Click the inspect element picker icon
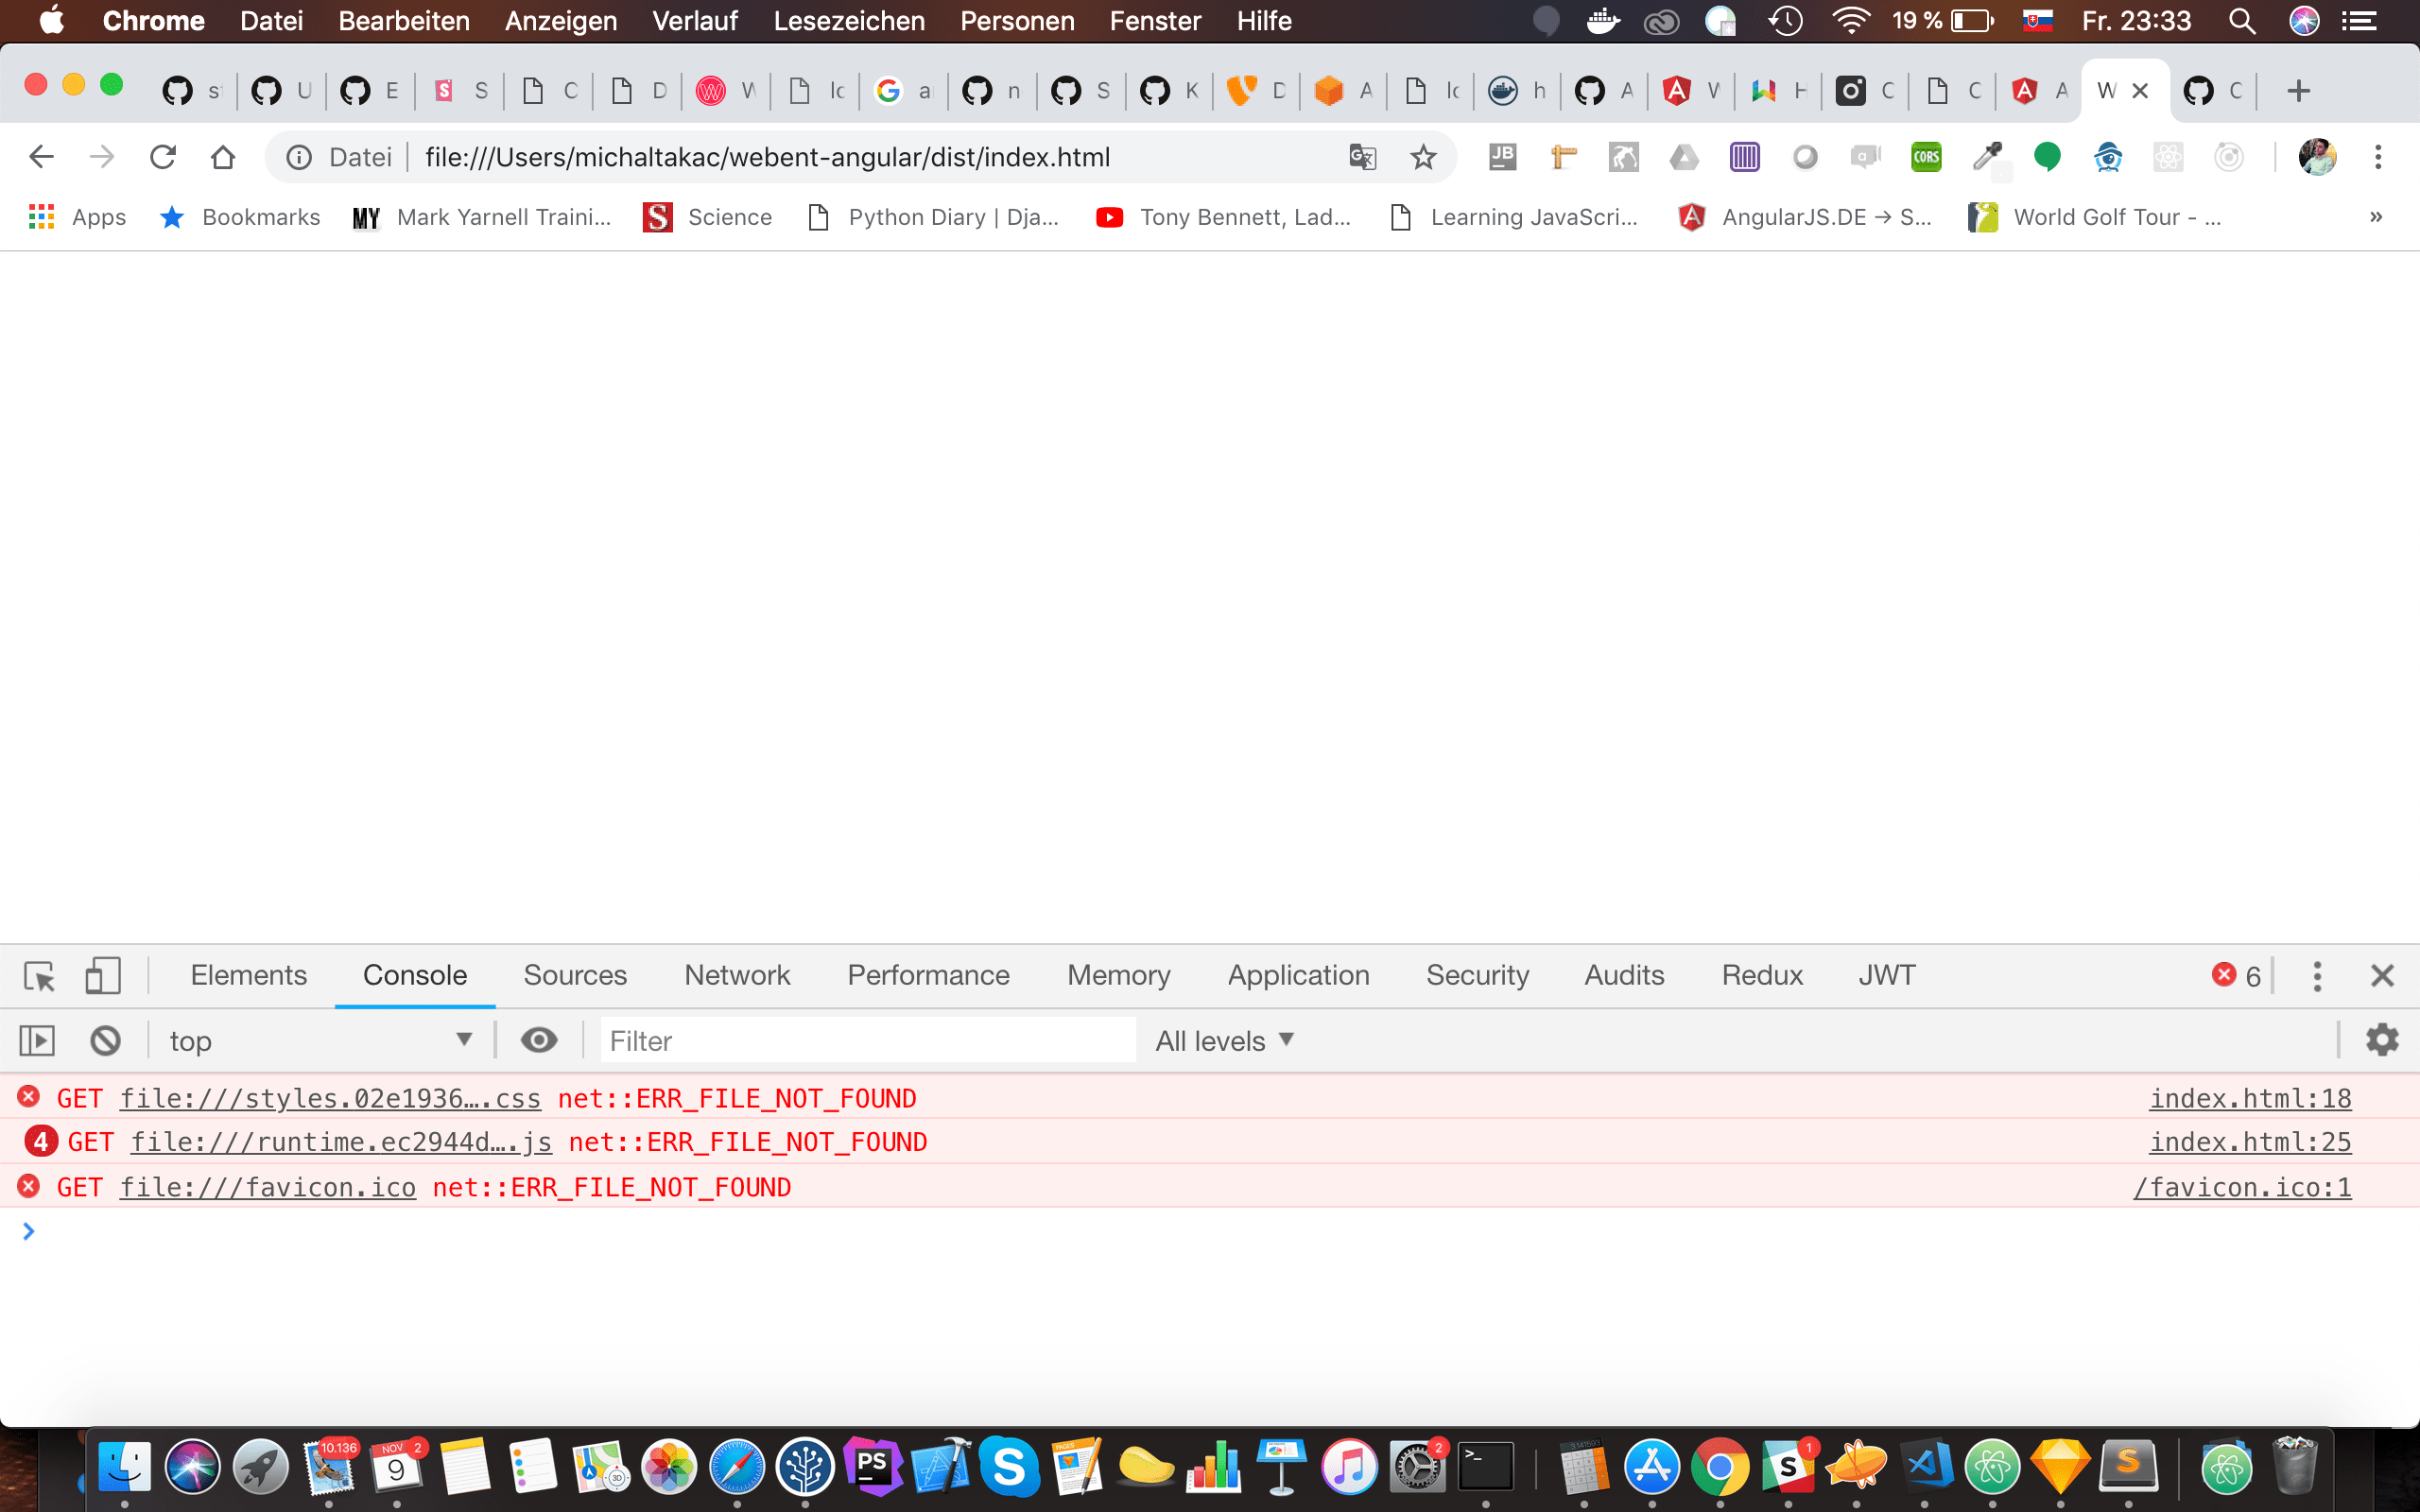Screen dimensions: 2420x1512 40,975
